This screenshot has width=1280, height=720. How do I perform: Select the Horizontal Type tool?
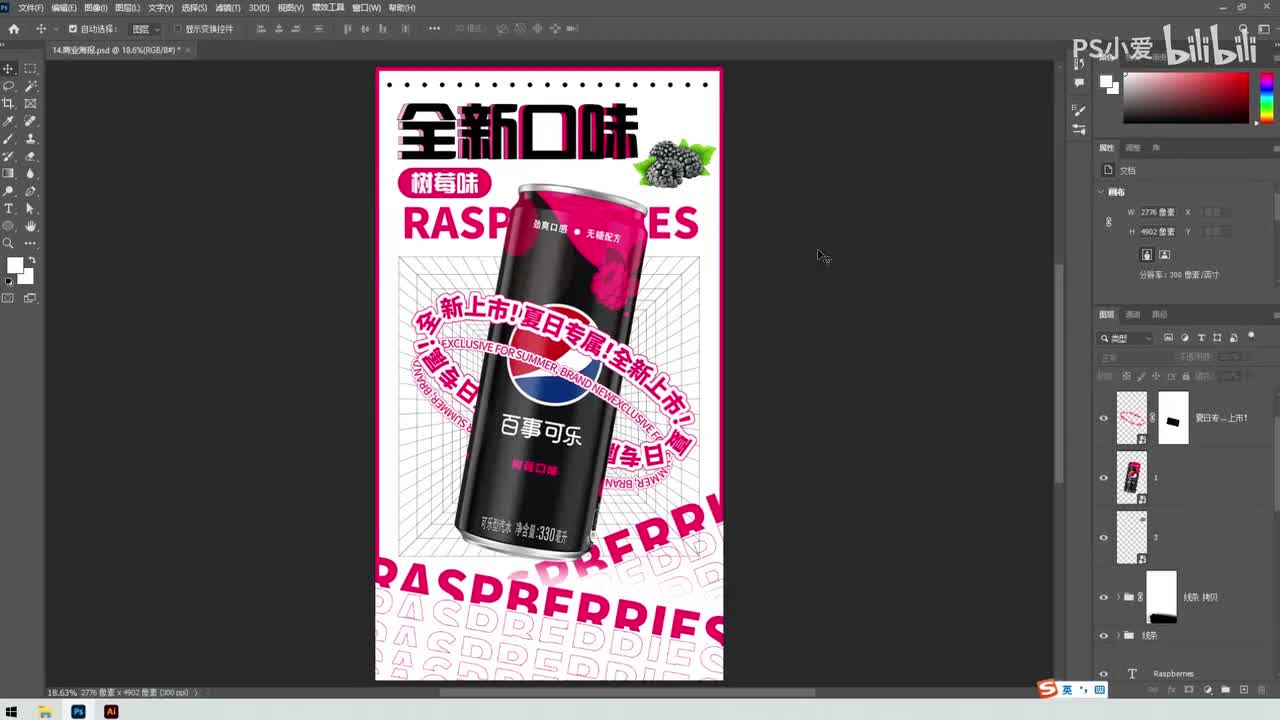(9, 208)
